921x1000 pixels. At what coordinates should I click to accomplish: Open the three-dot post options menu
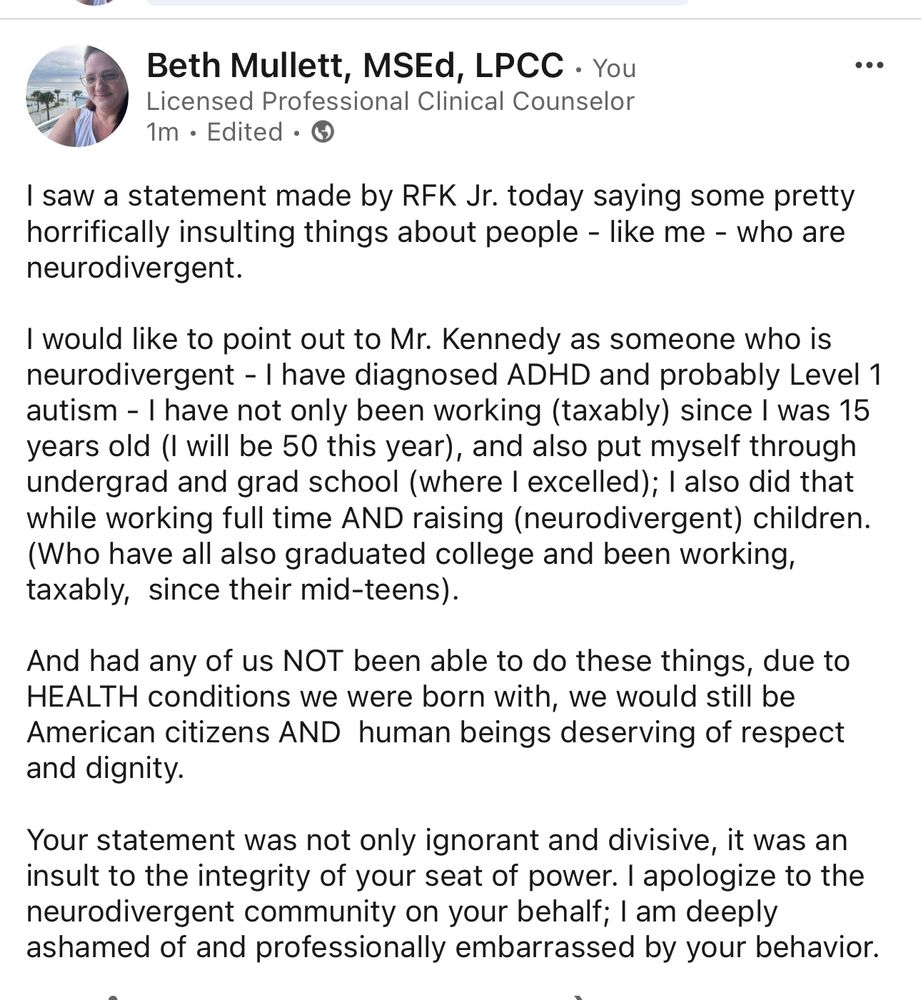(x=869, y=65)
